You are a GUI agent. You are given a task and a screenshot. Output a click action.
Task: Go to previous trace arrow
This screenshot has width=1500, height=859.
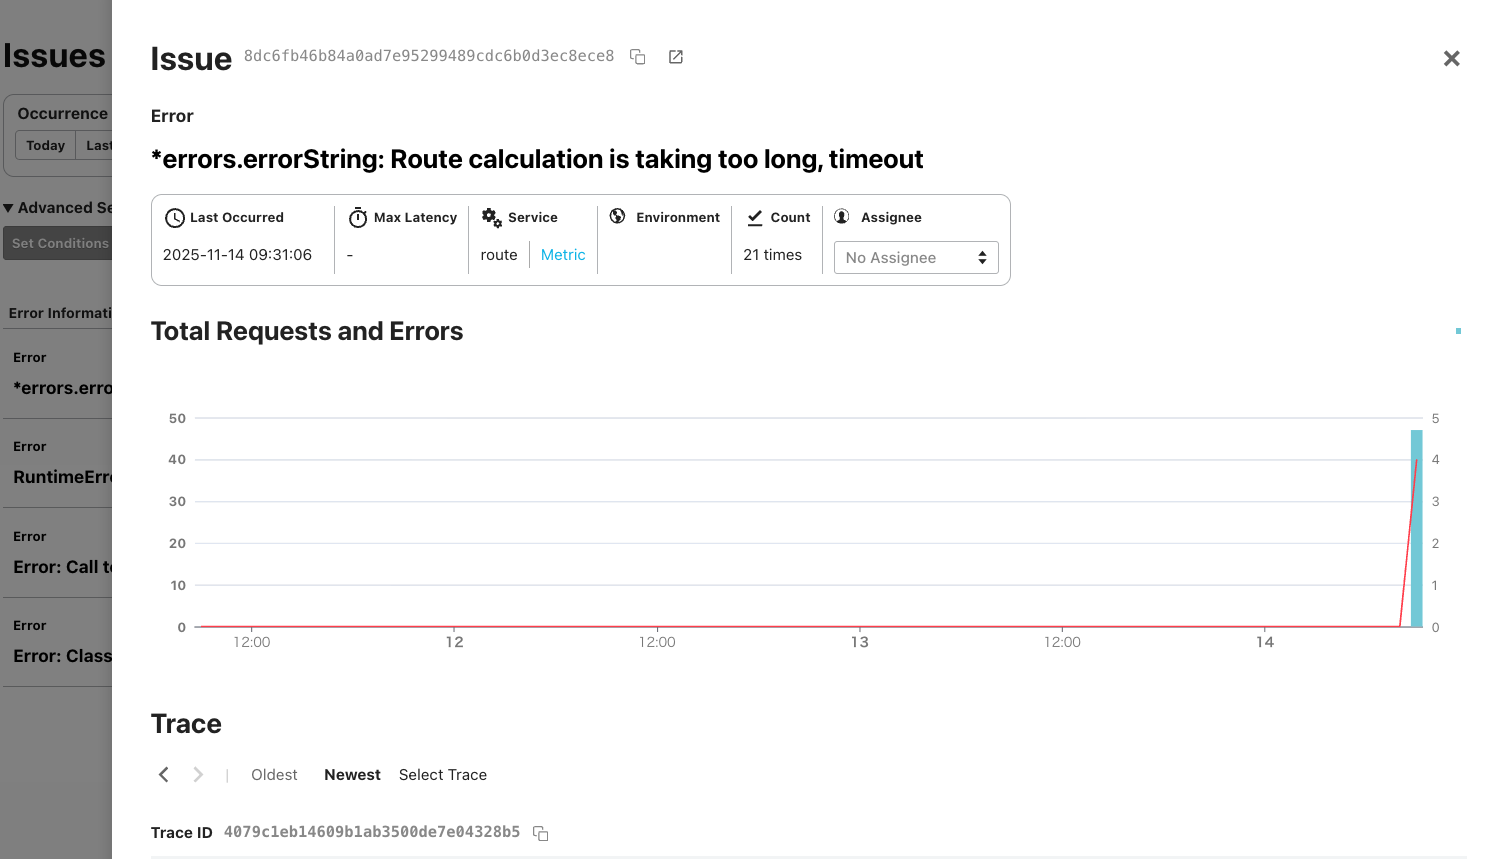coord(164,775)
